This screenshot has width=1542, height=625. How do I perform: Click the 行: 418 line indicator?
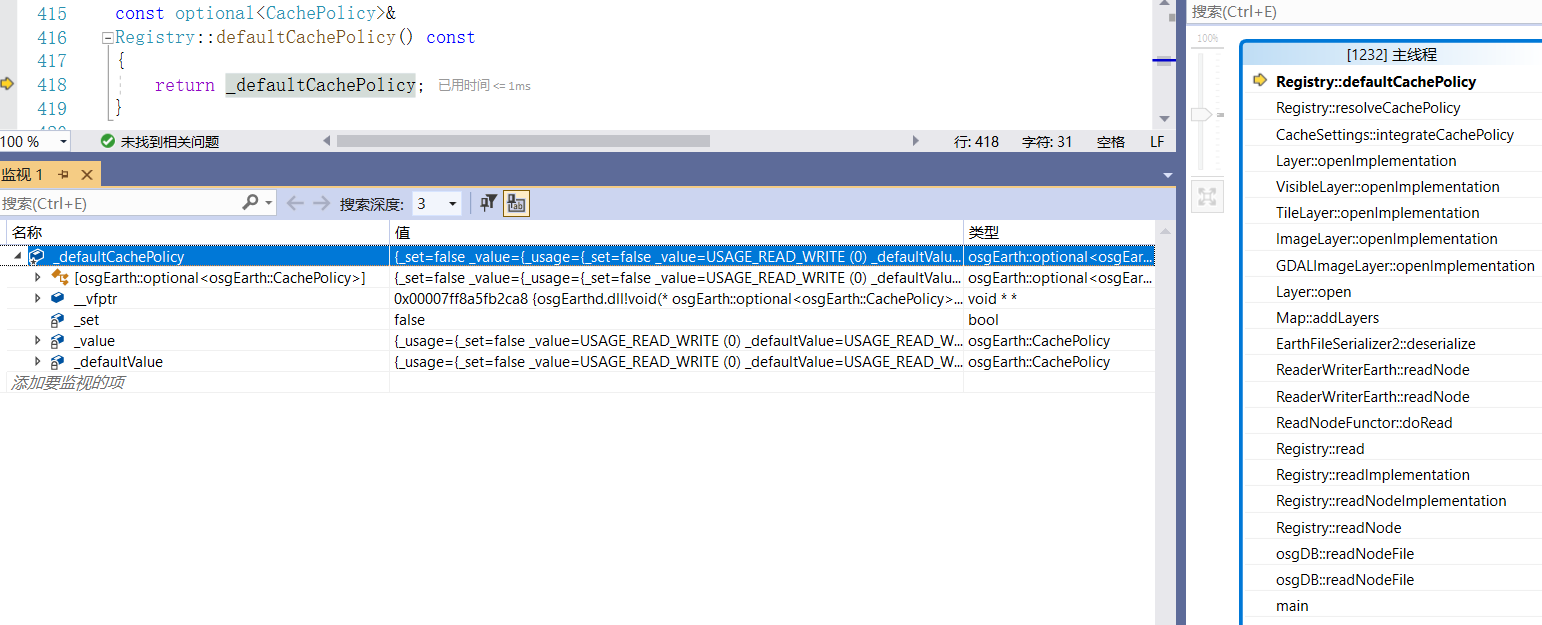[x=976, y=142]
